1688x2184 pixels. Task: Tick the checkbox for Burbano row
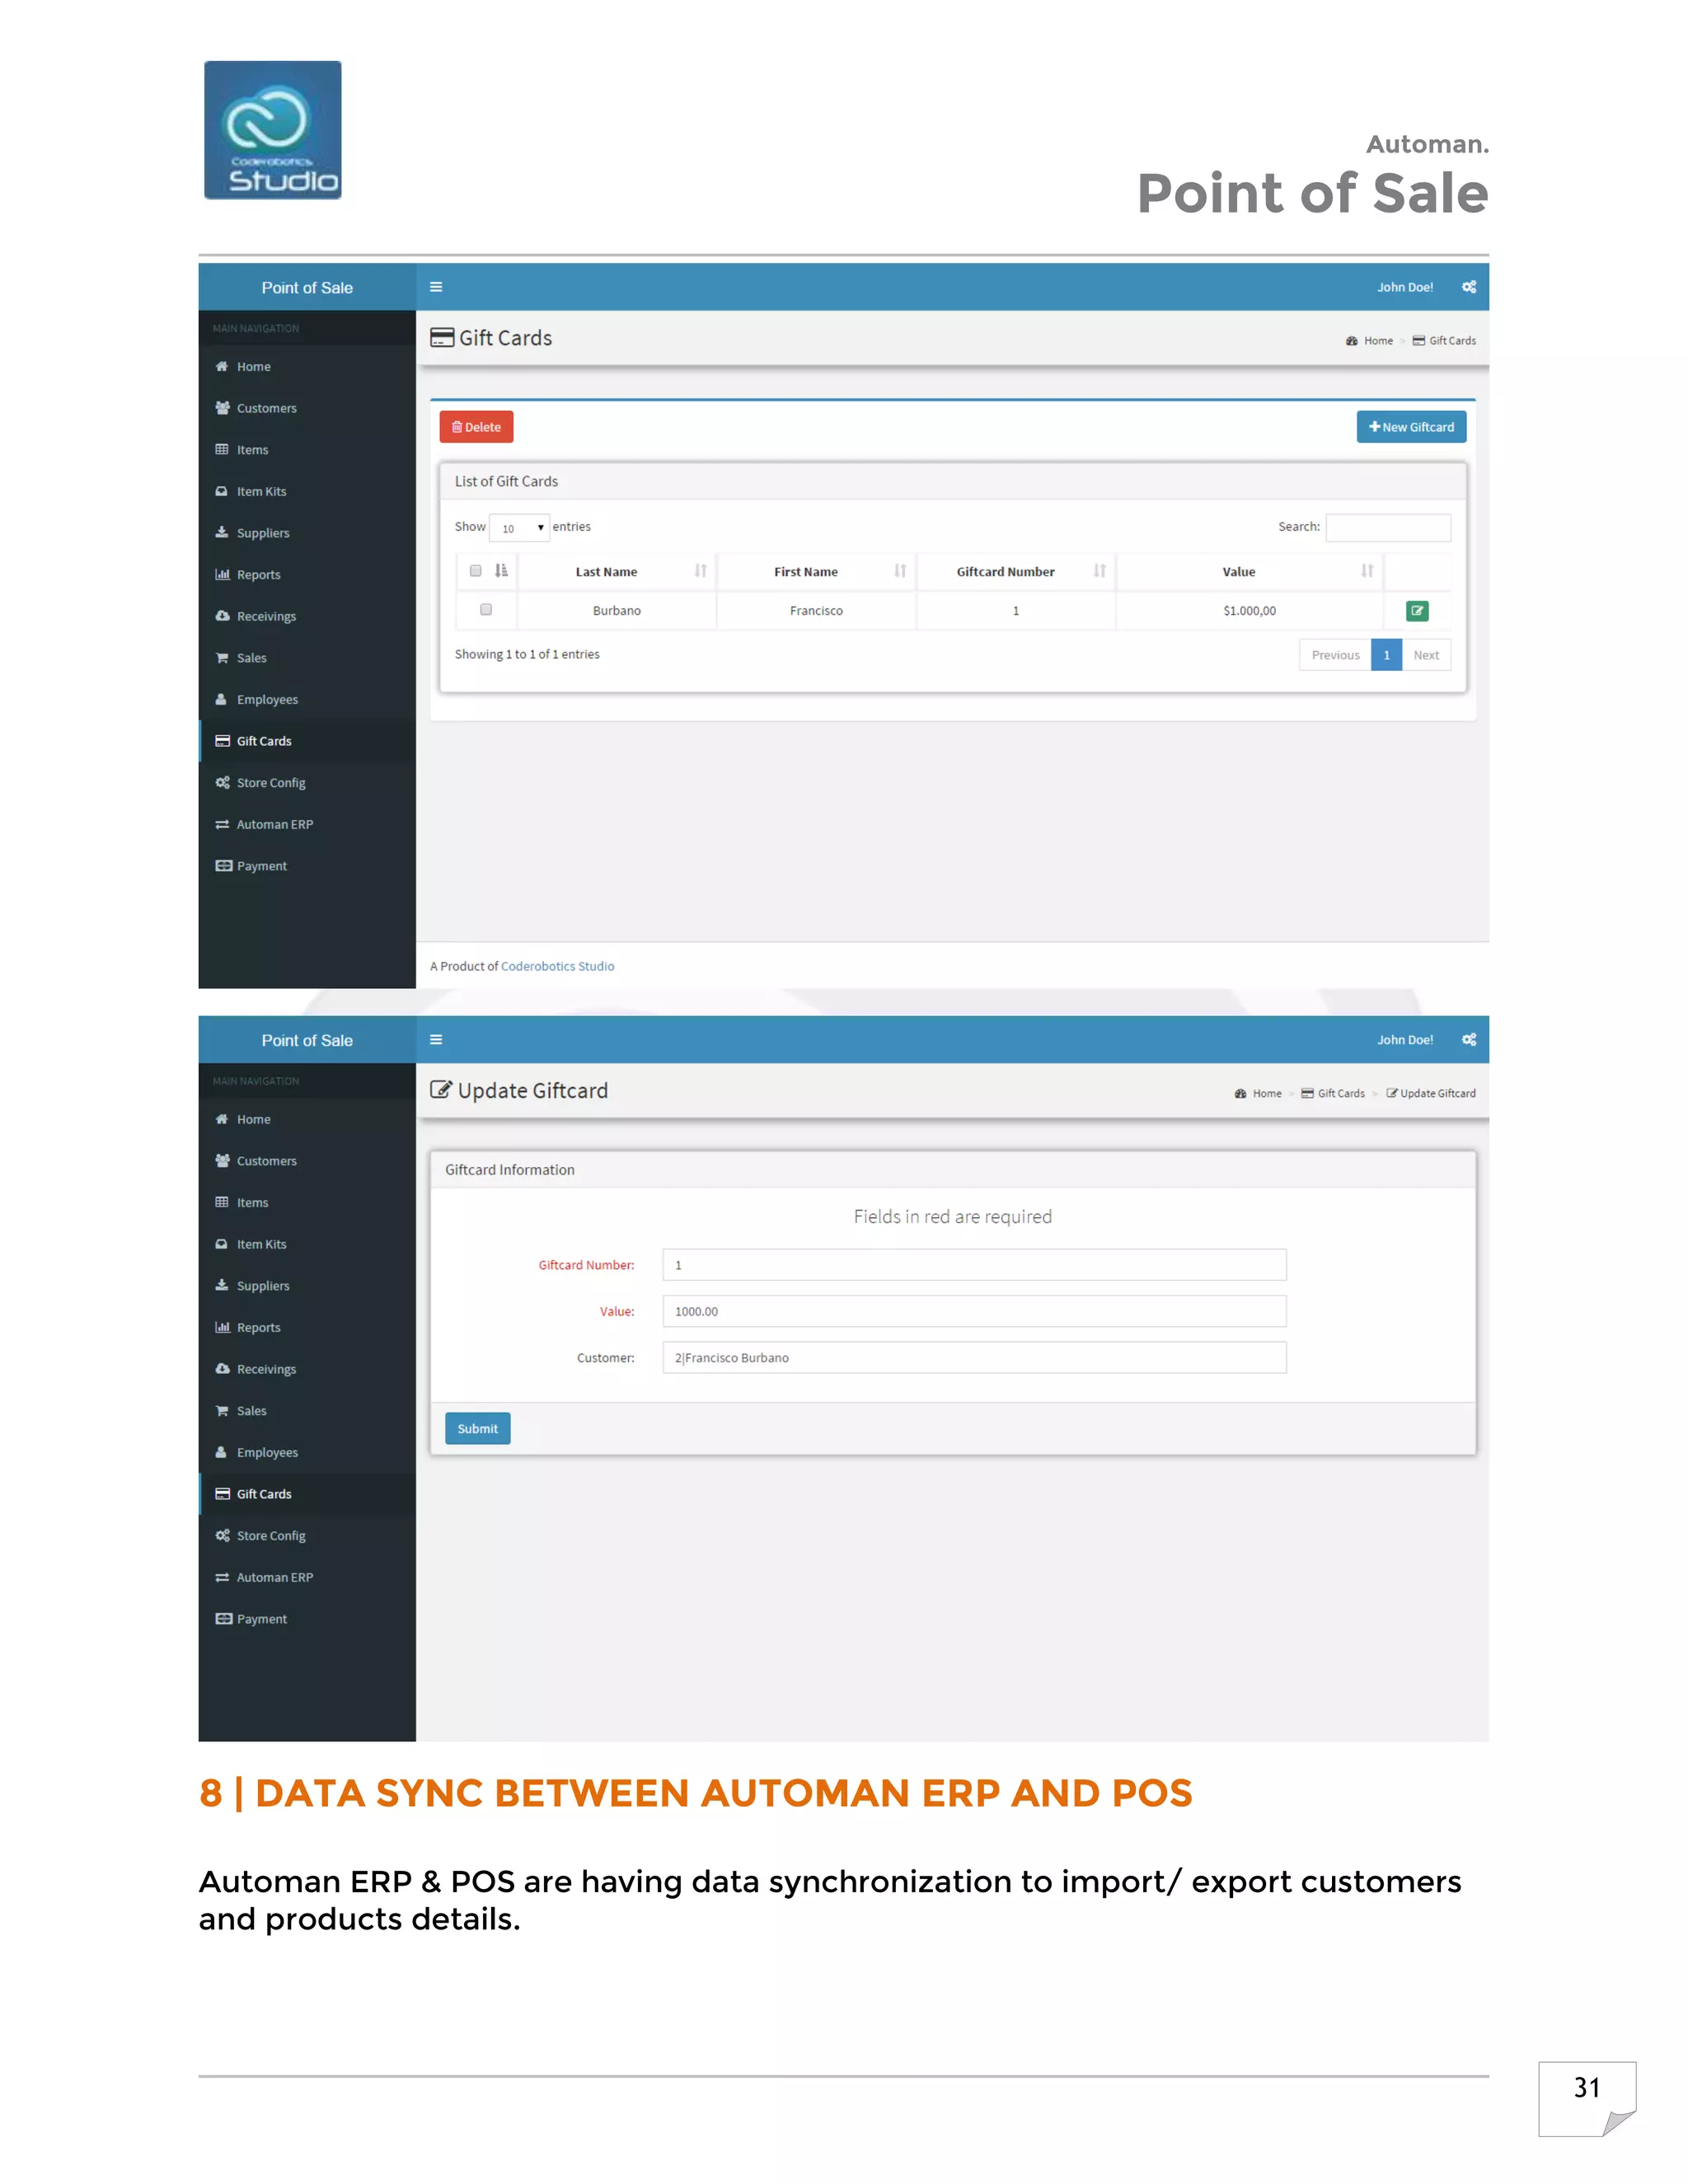coord(486,610)
